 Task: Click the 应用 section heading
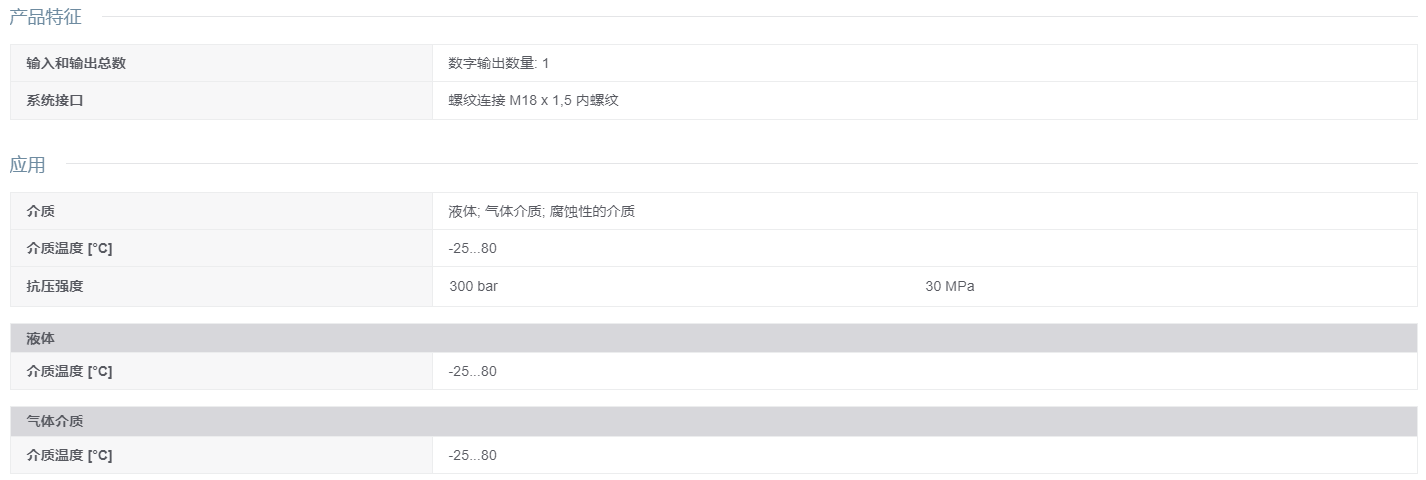pyautogui.click(x=27, y=164)
